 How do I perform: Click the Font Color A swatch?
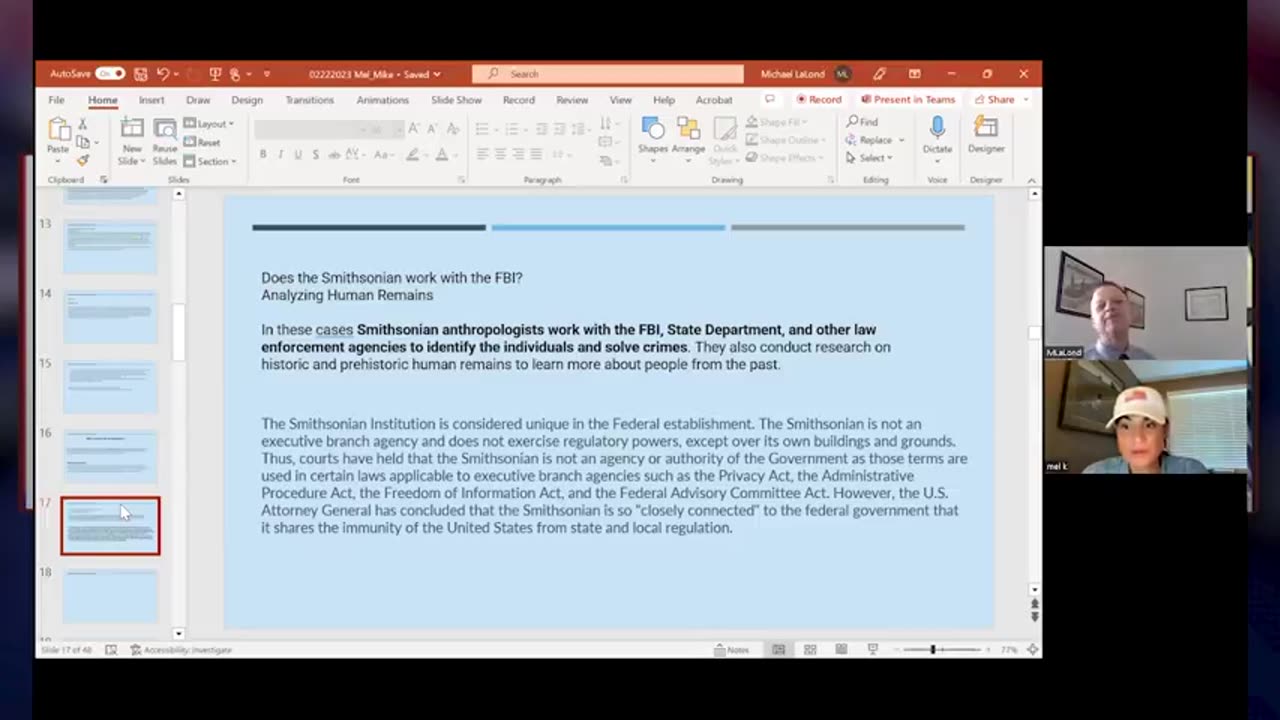(x=441, y=155)
